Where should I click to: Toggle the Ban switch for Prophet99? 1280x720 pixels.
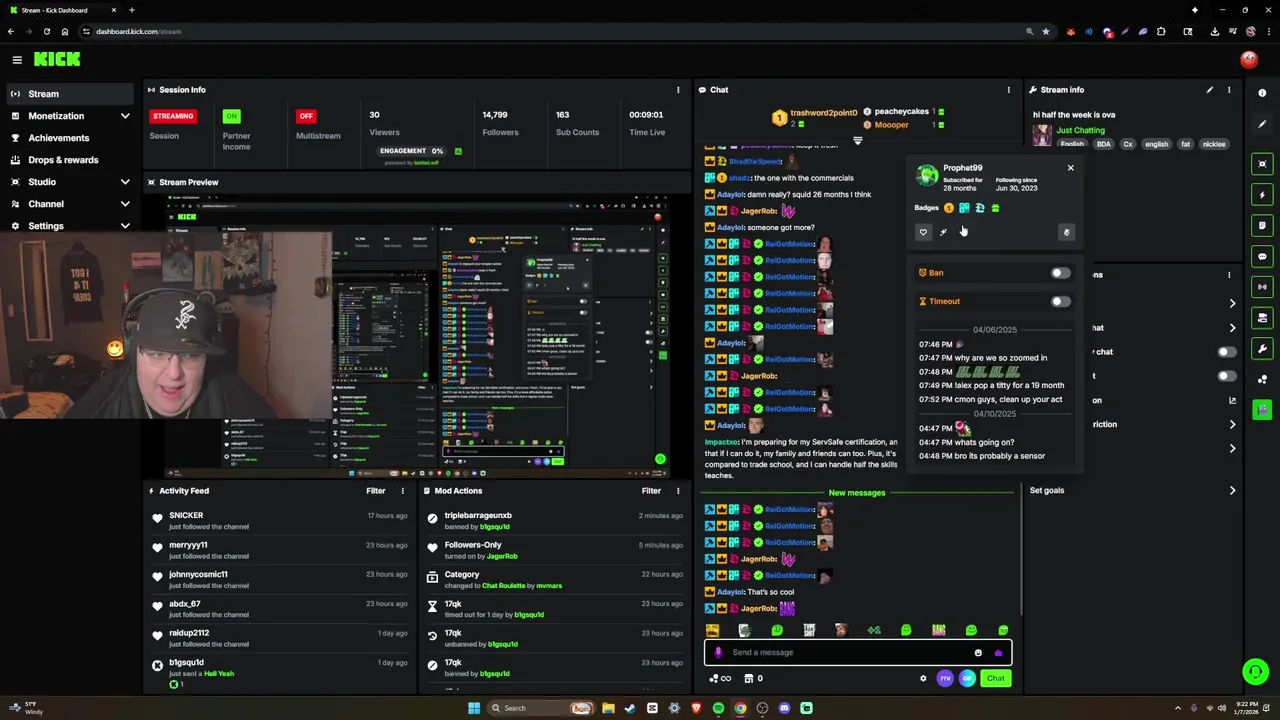[x=1060, y=273]
